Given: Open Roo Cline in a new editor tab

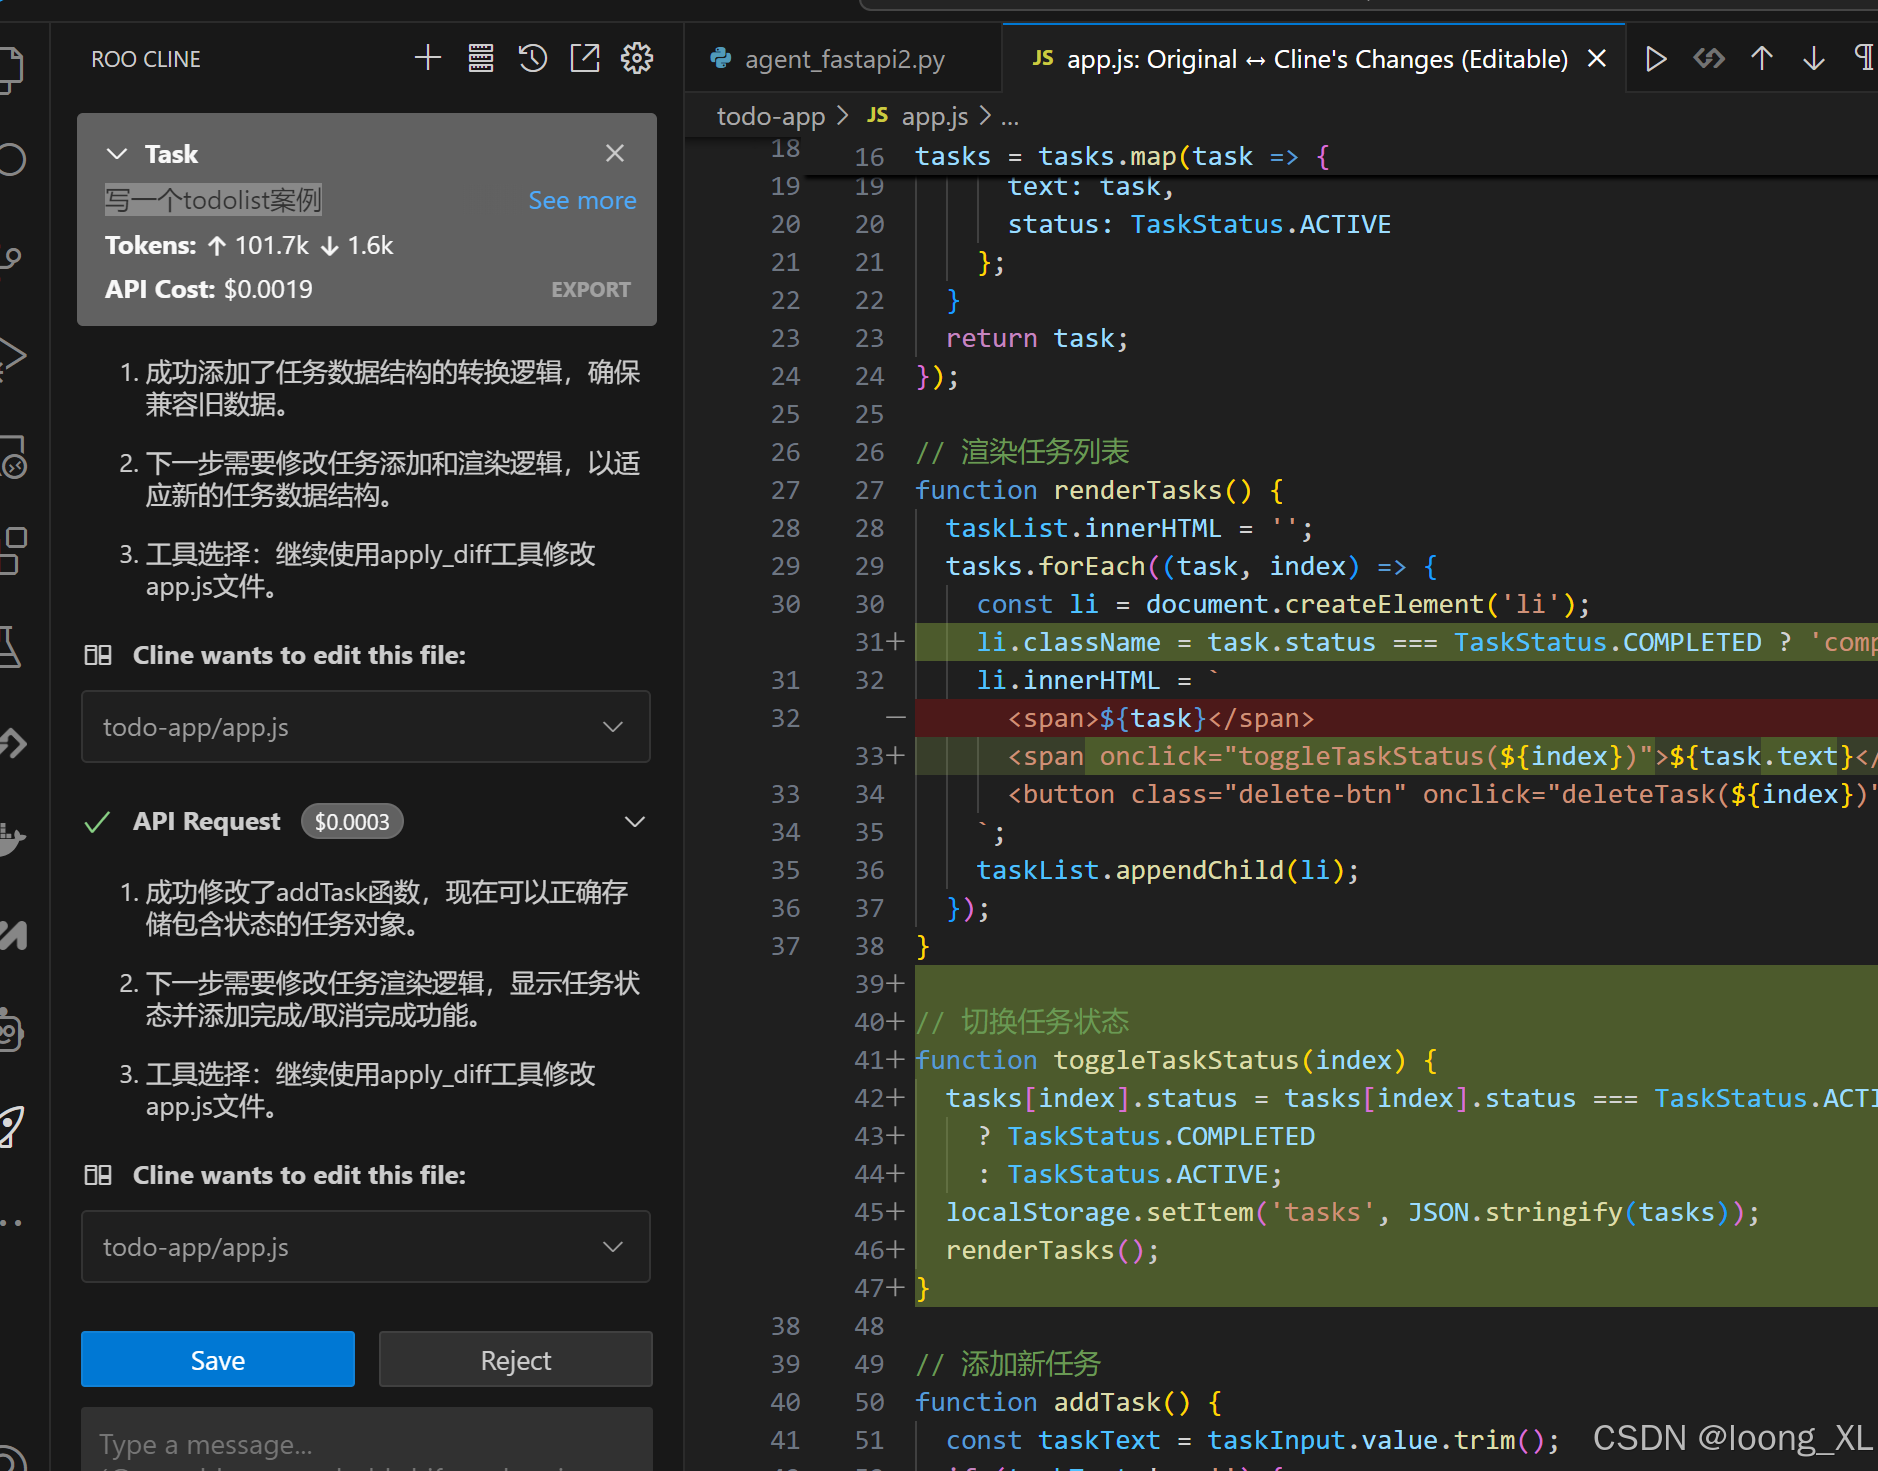Looking at the screenshot, I should click(x=585, y=57).
